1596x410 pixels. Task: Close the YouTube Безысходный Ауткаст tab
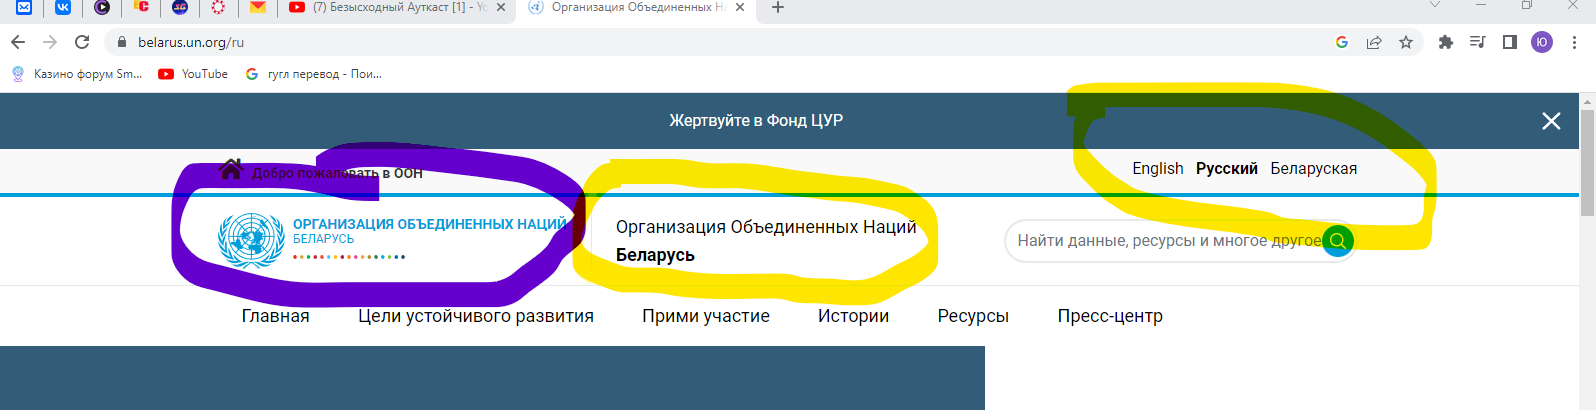tap(501, 7)
